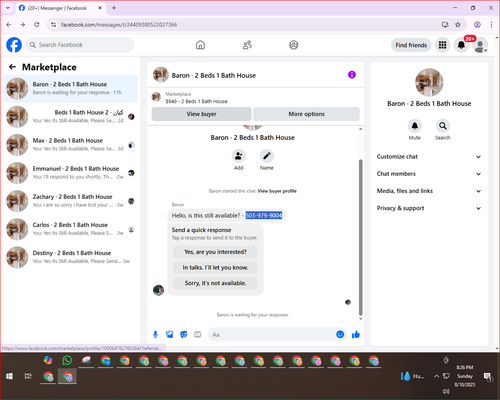
Task: Open the tab search dropdown arrow
Action: point(8,8)
